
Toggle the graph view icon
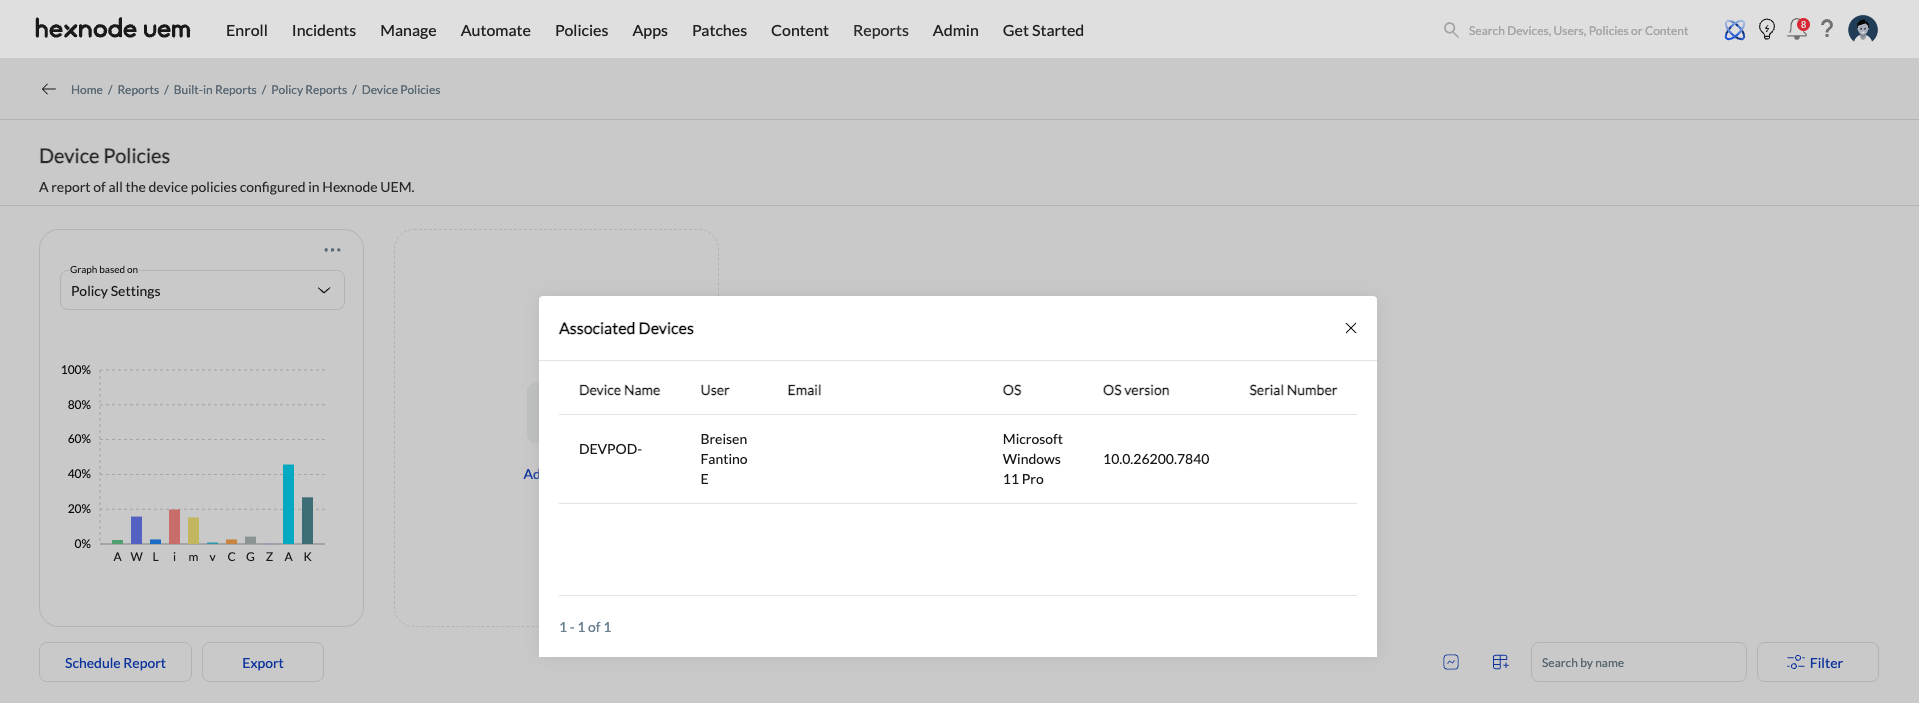click(1451, 662)
